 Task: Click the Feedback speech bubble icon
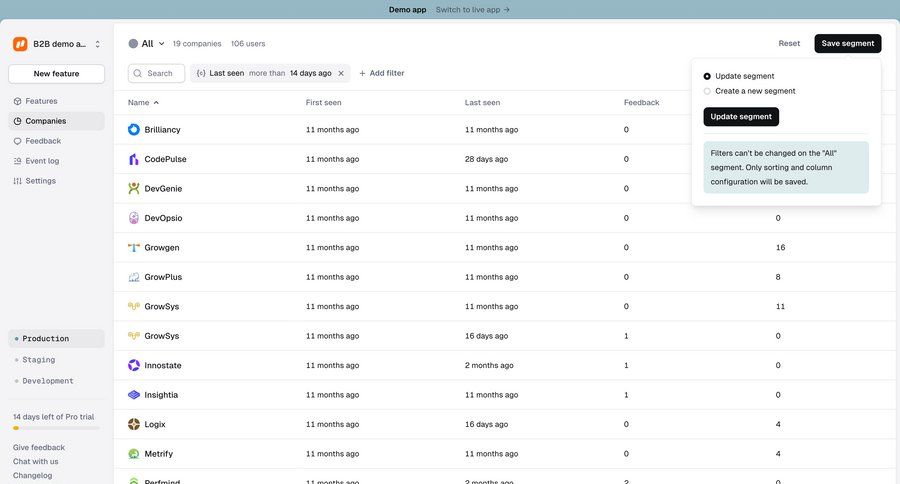coord(17,141)
